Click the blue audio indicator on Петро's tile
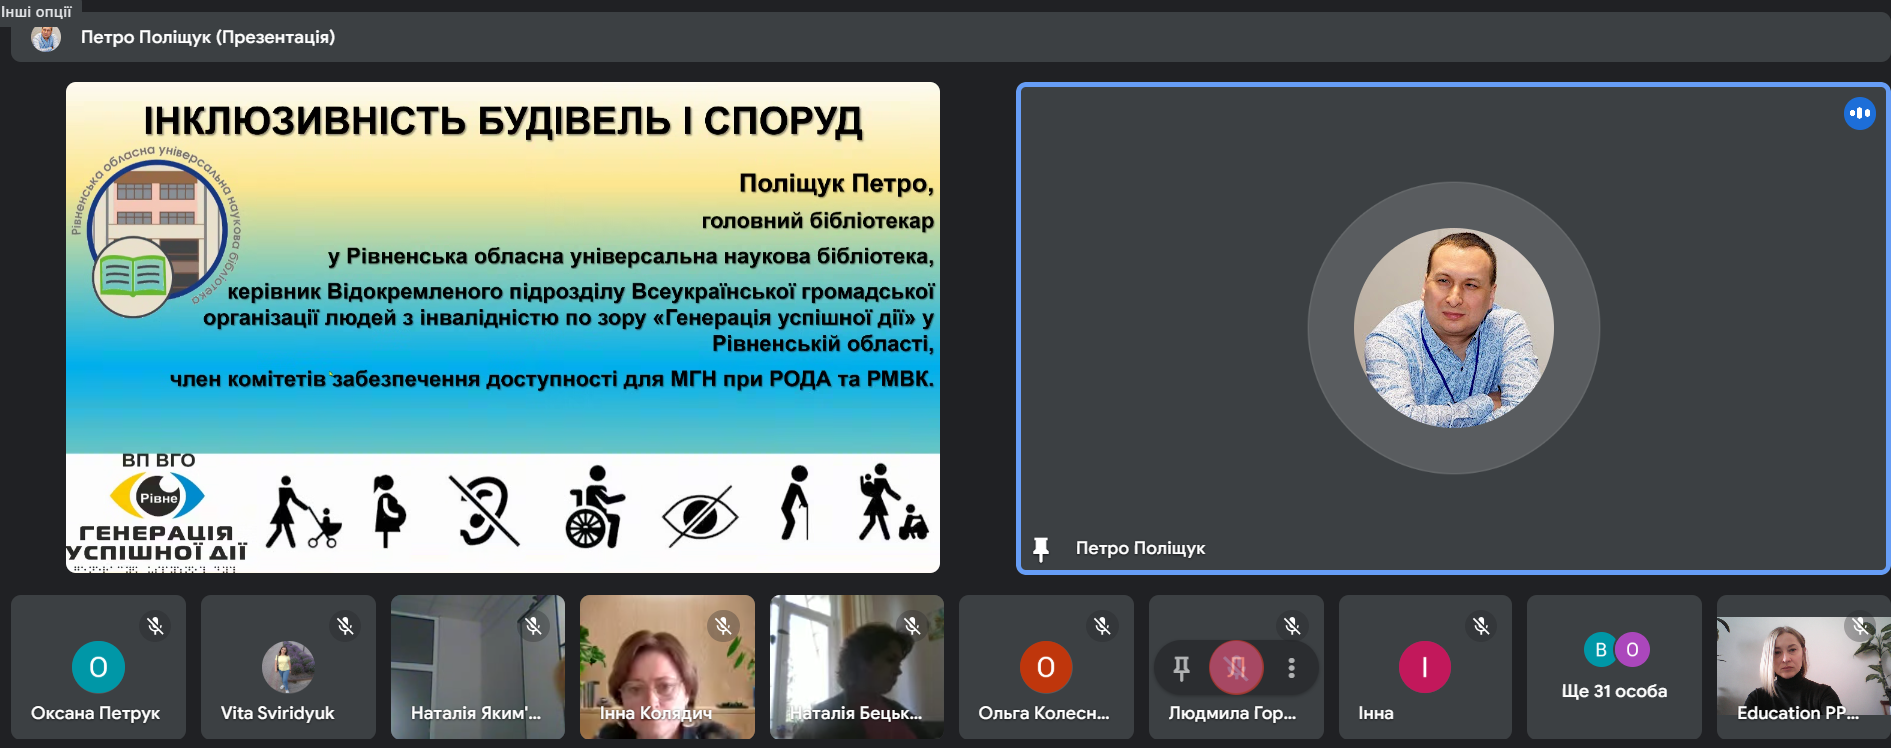 1859,114
